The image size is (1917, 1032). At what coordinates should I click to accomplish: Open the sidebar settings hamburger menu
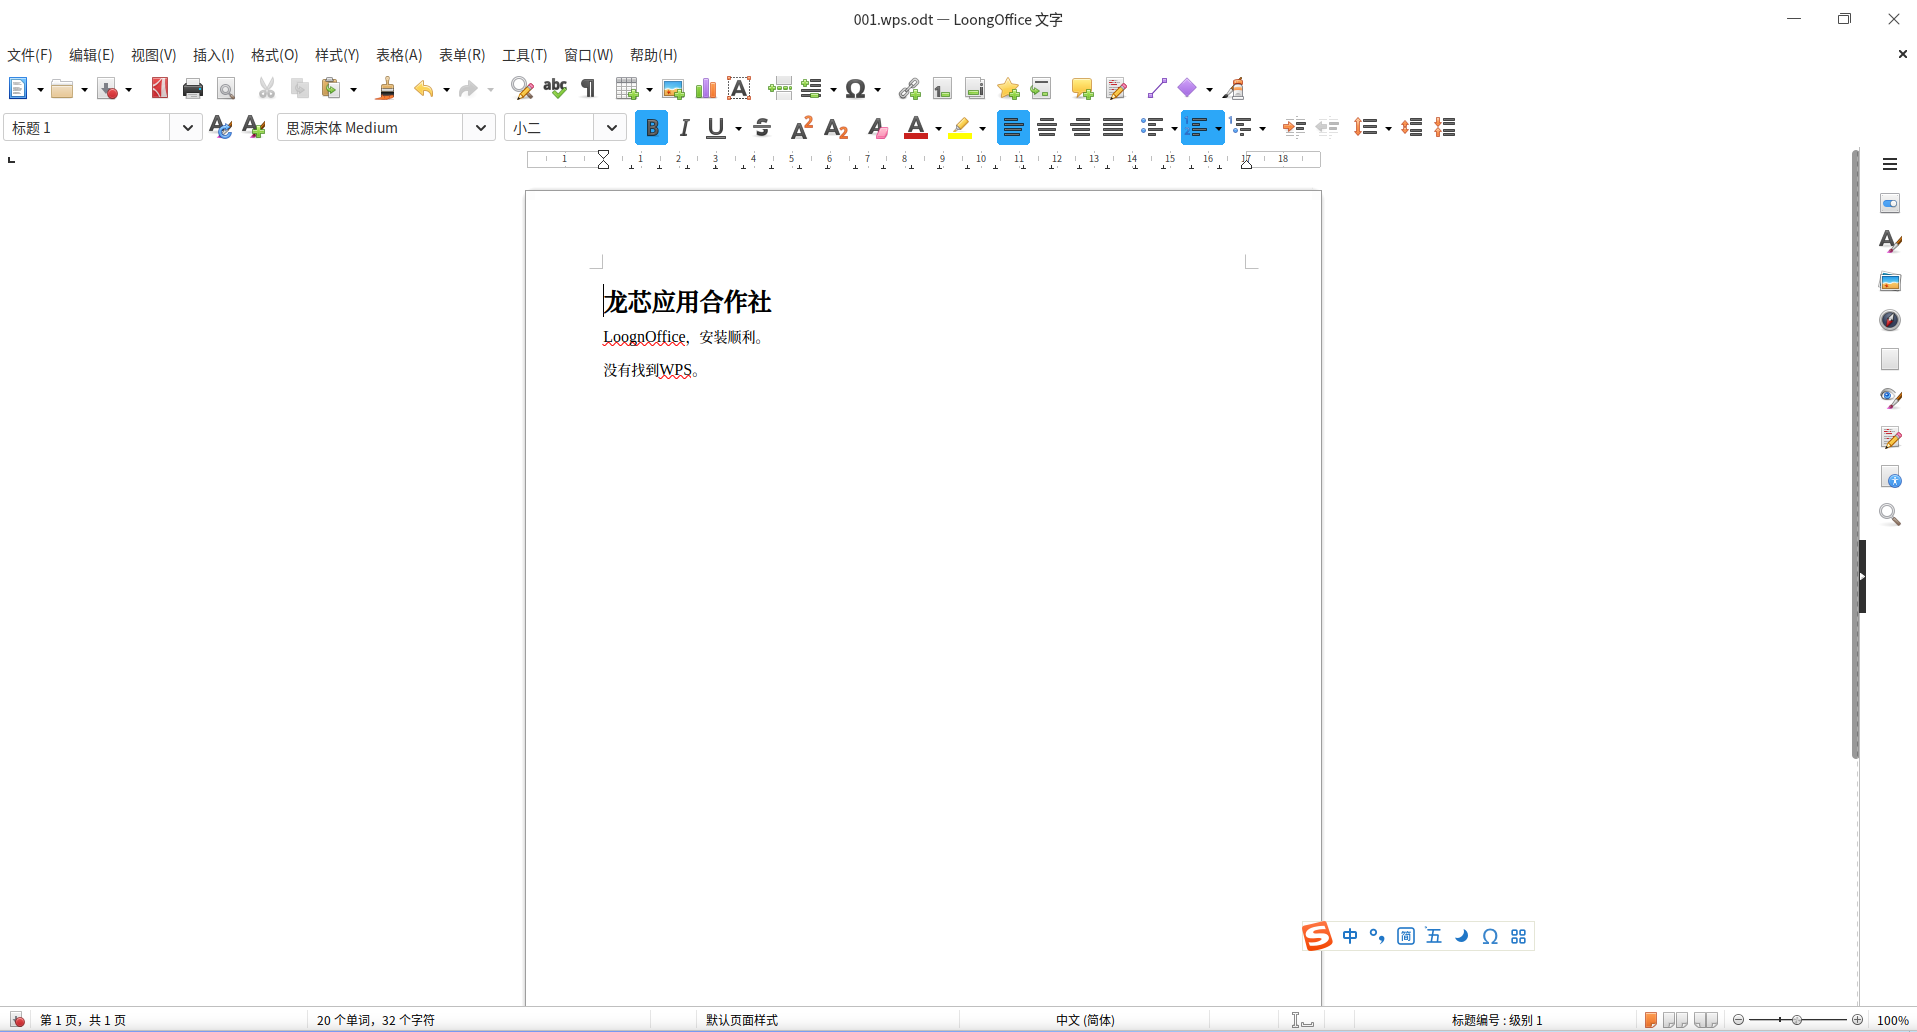1890,164
